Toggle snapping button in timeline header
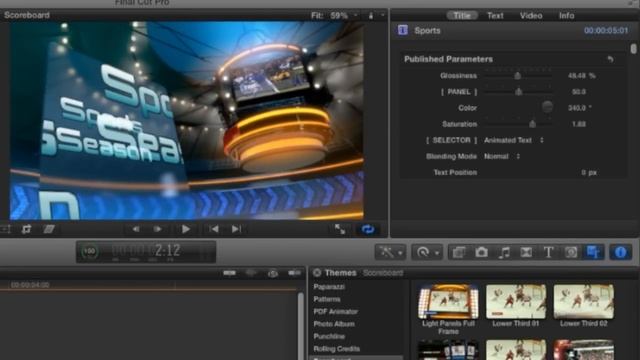Viewport: 640px width, 360px height. [x=294, y=273]
